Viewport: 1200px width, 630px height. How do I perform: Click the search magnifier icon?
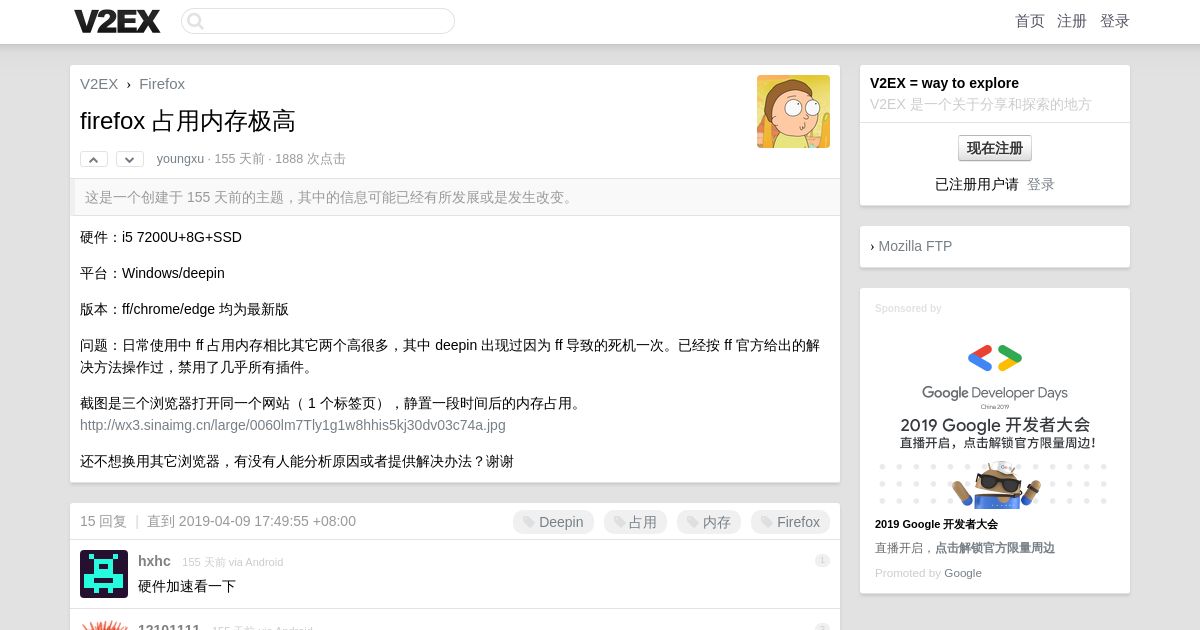pos(196,21)
